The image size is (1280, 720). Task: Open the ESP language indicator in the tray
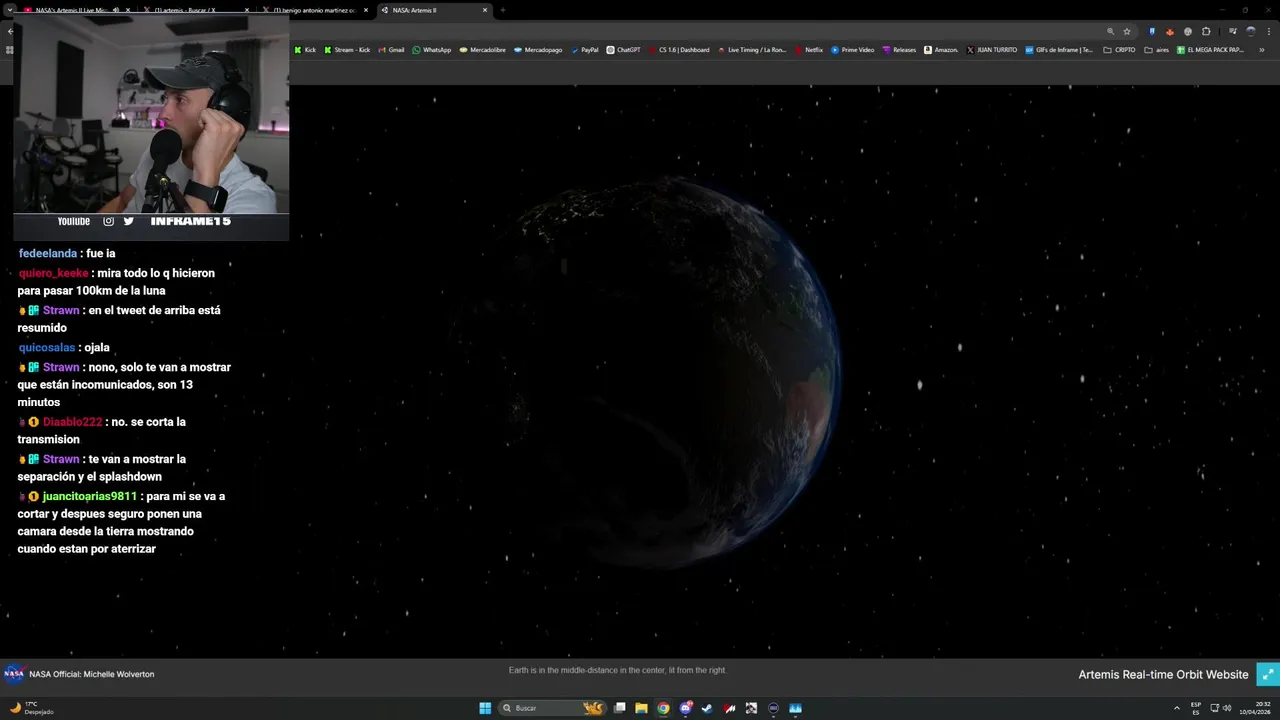pos(1196,708)
